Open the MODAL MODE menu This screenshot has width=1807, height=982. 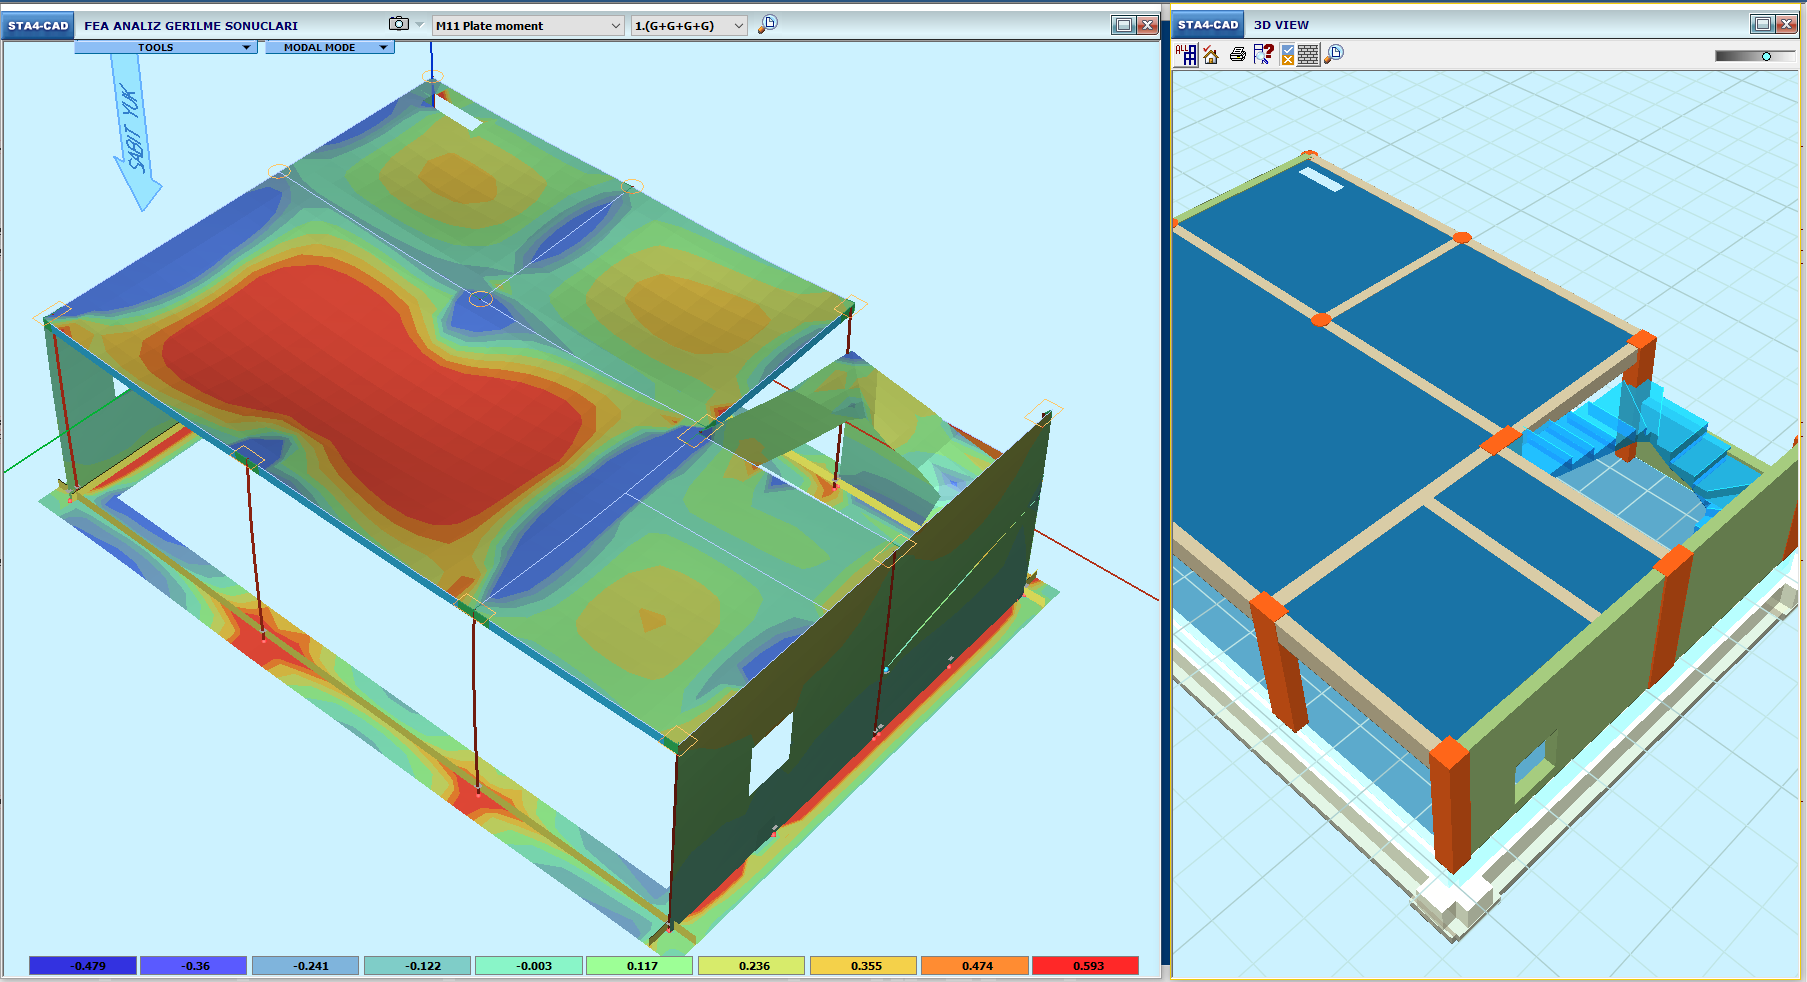[329, 47]
